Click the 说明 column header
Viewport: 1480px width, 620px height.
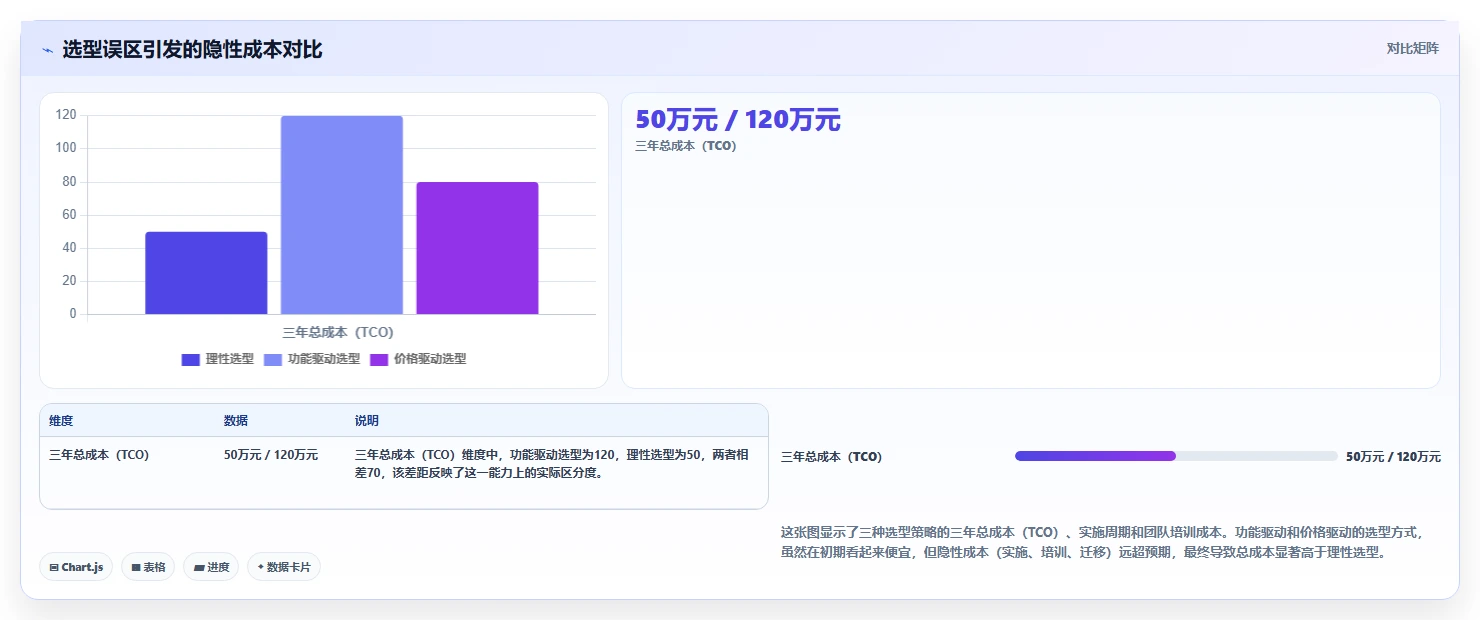pos(367,421)
